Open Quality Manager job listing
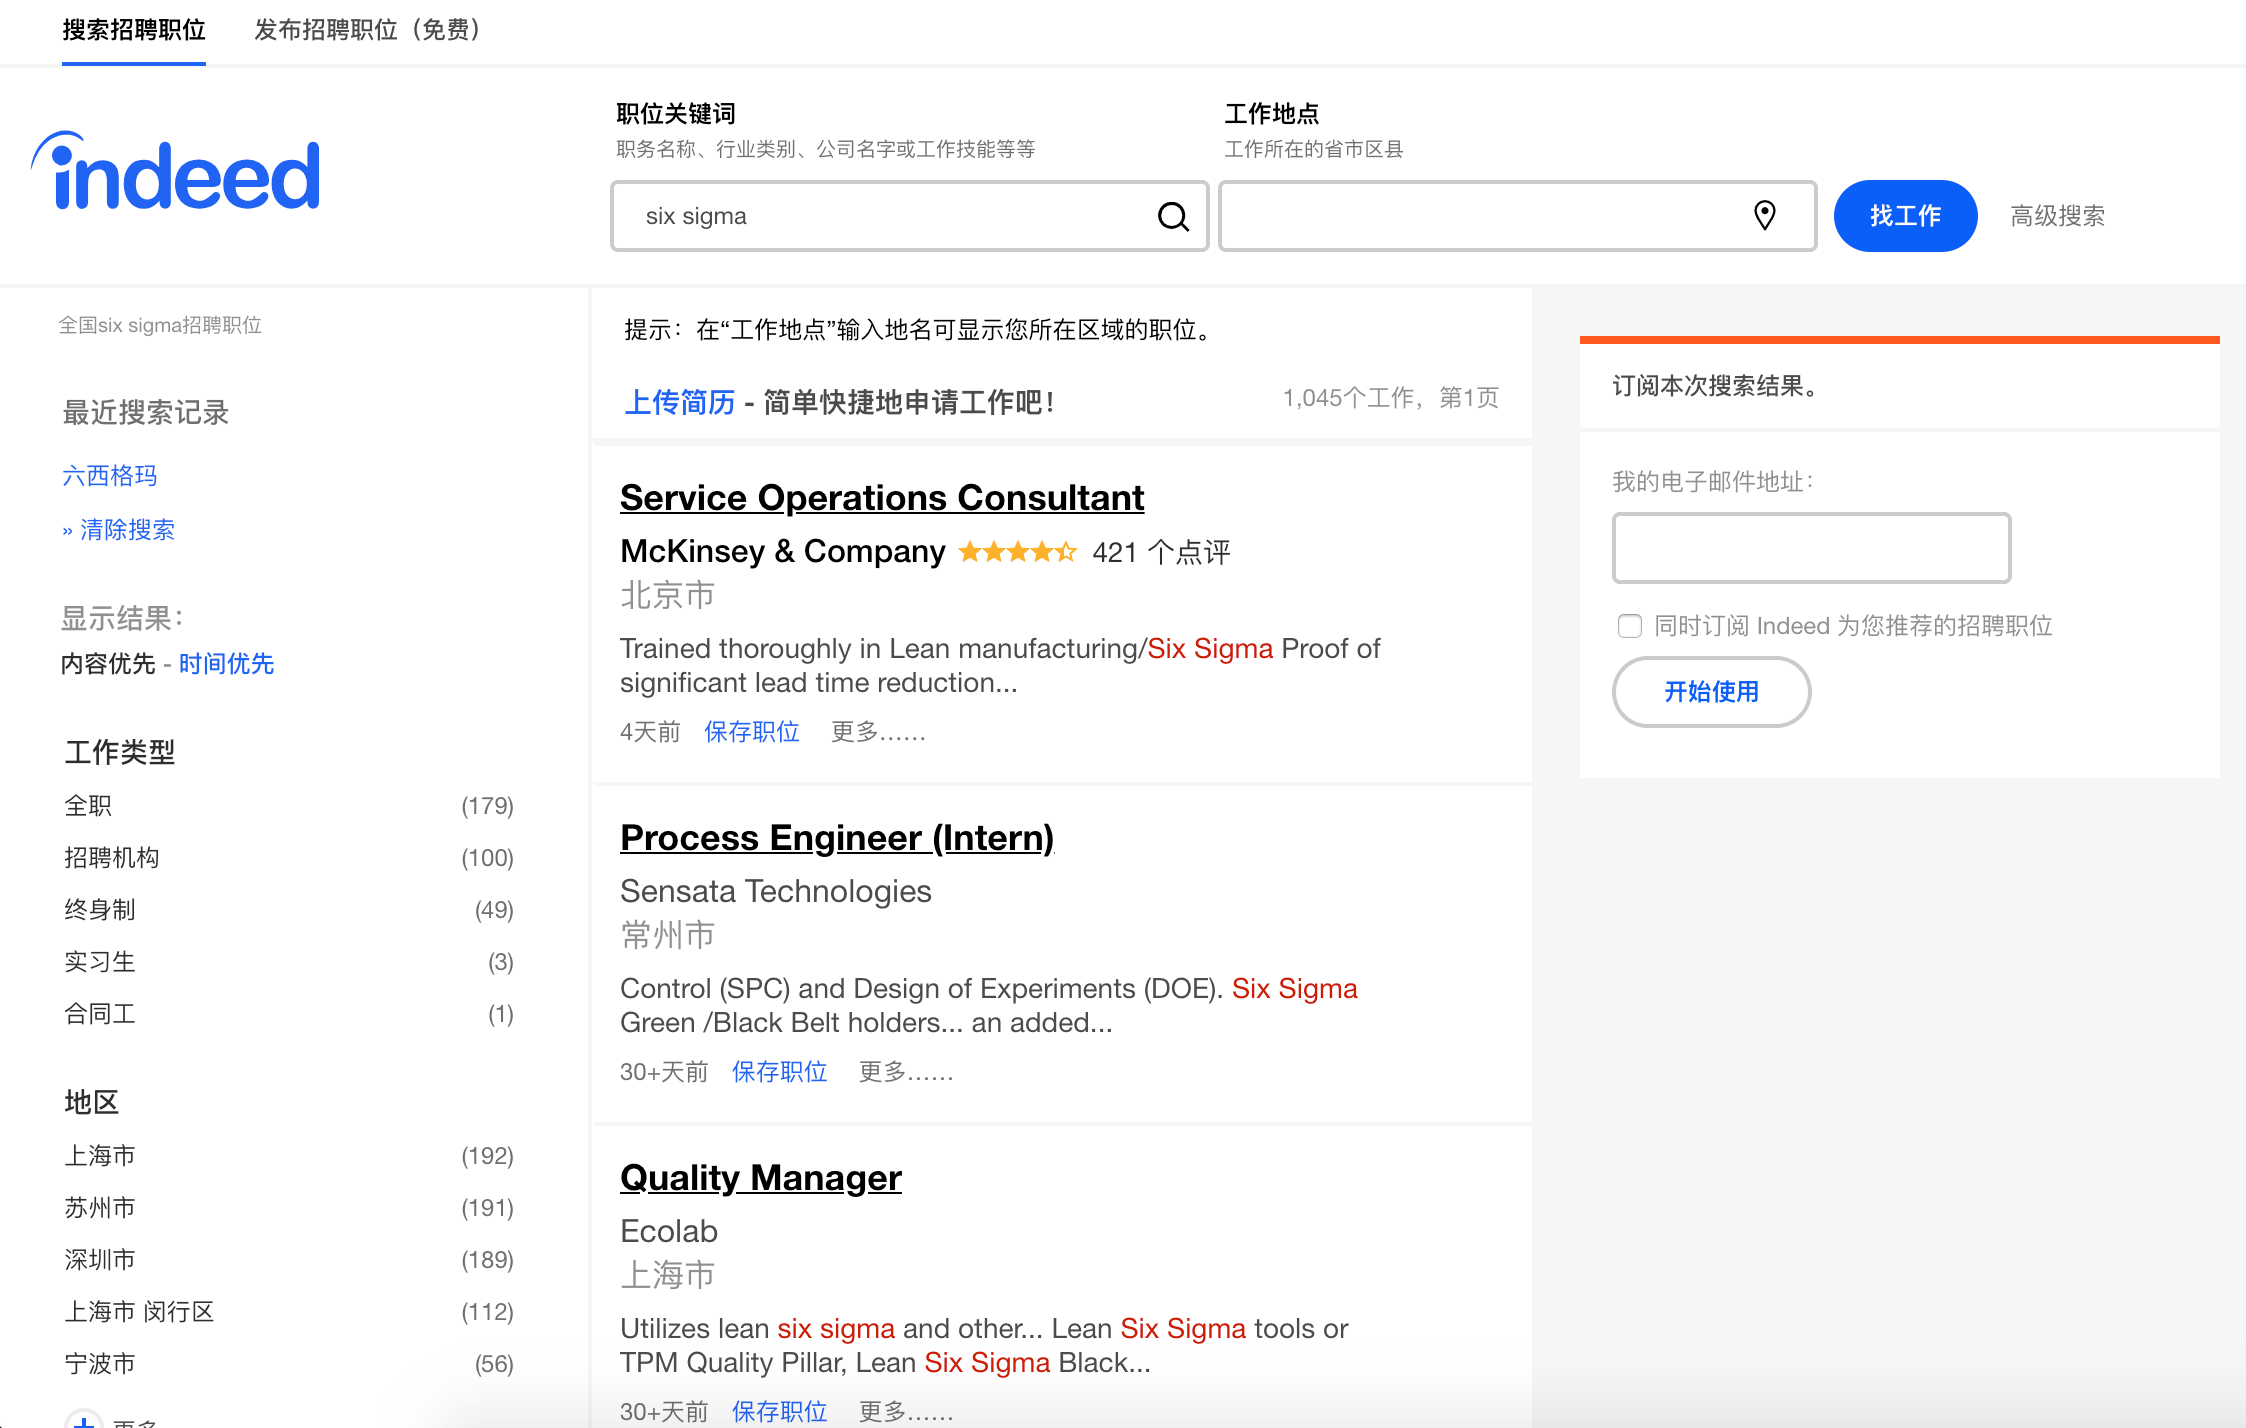The width and height of the screenshot is (2246, 1428). point(760,1178)
